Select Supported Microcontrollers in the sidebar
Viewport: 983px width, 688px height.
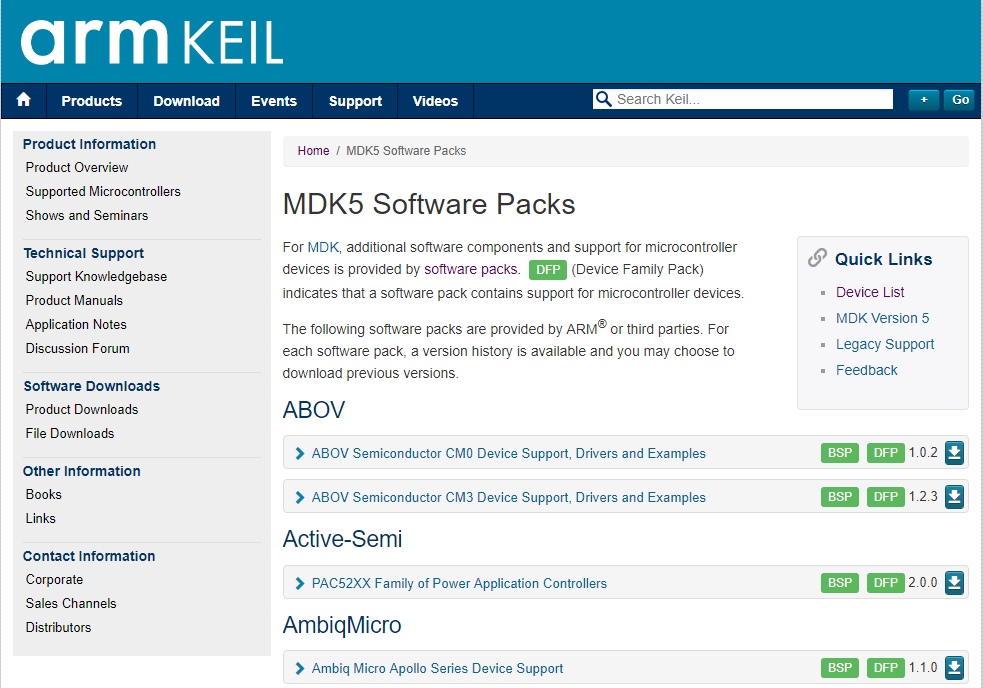tap(102, 191)
